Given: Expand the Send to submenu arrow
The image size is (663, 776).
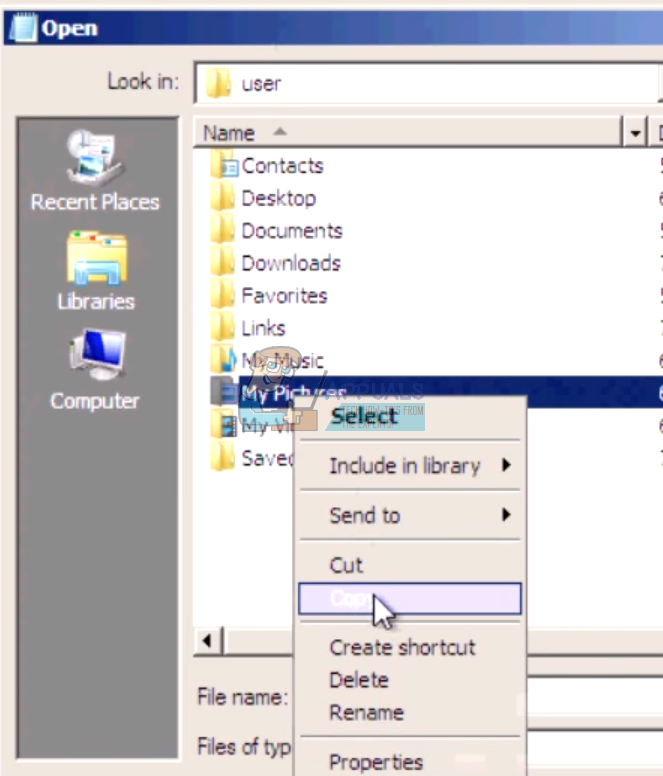Looking at the screenshot, I should (506, 515).
